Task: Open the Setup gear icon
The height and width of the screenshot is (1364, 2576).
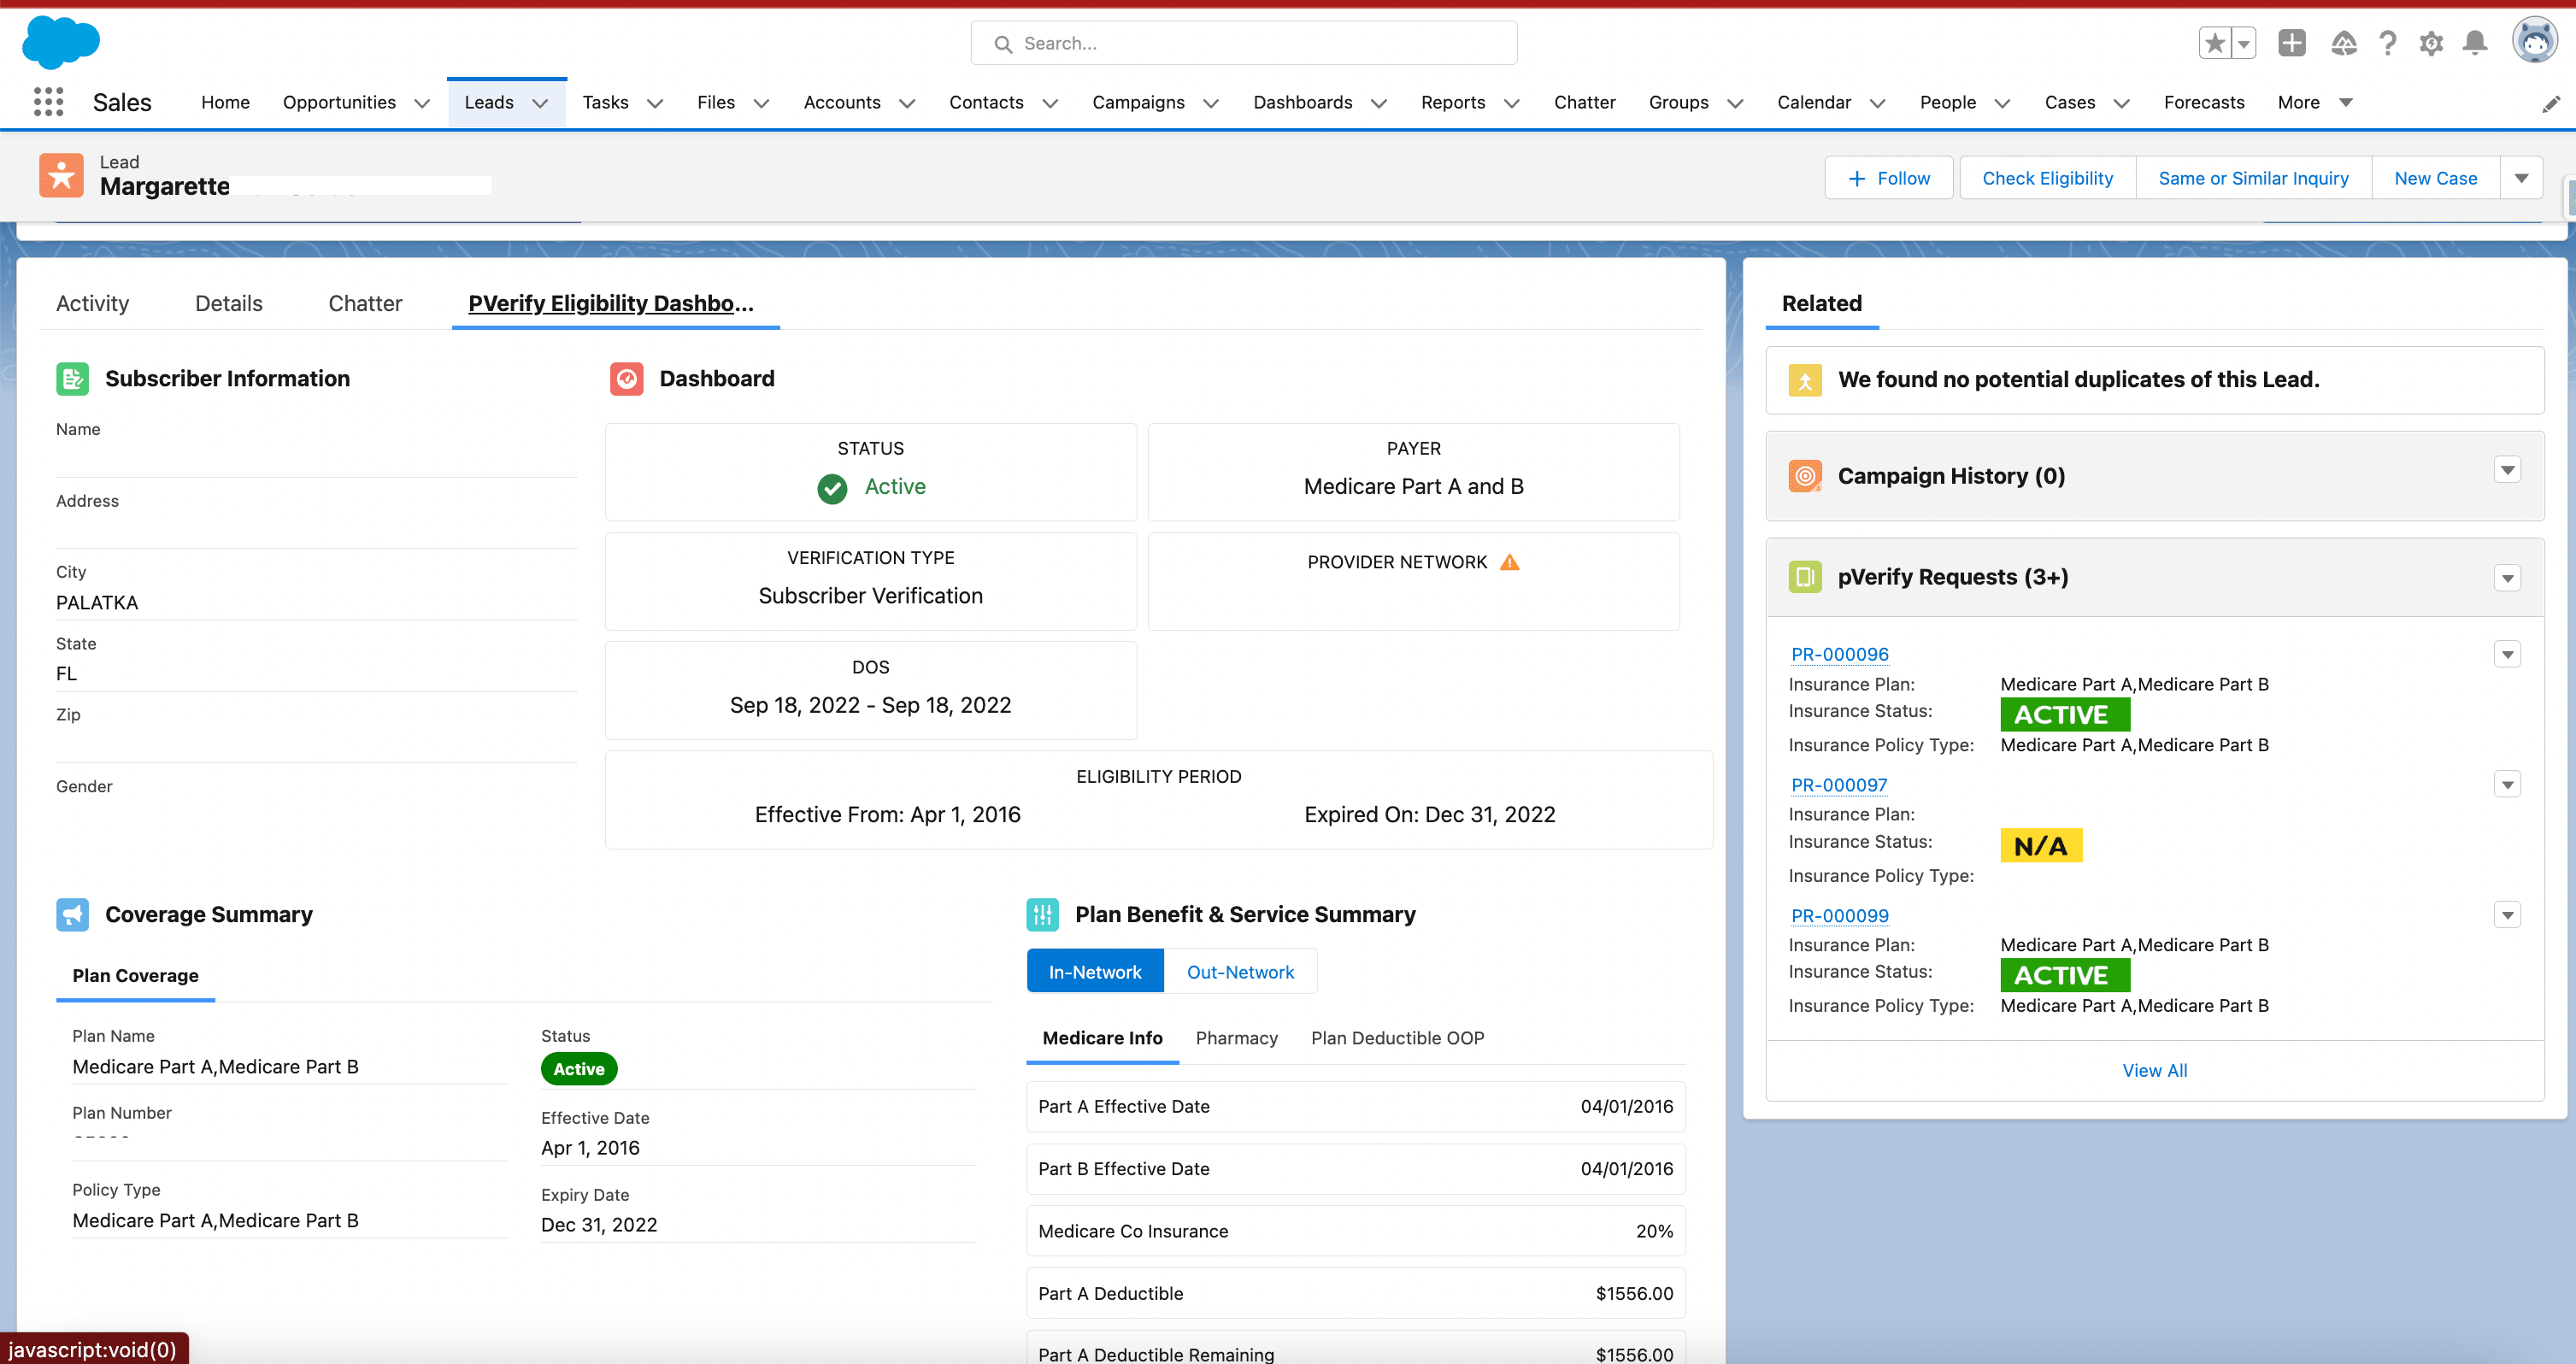Action: (x=2431, y=43)
